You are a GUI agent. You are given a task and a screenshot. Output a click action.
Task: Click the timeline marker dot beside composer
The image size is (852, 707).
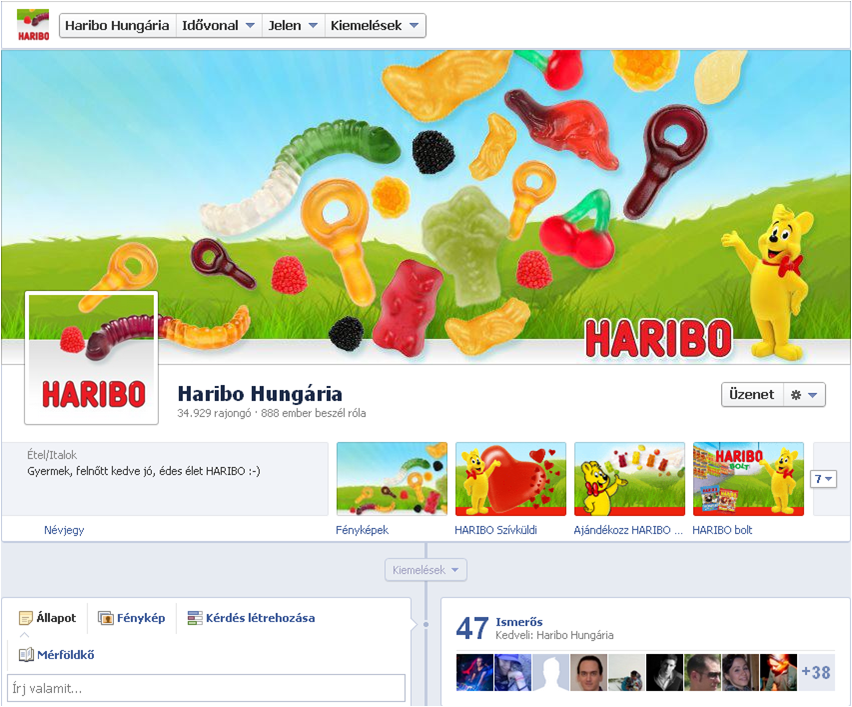[425, 624]
